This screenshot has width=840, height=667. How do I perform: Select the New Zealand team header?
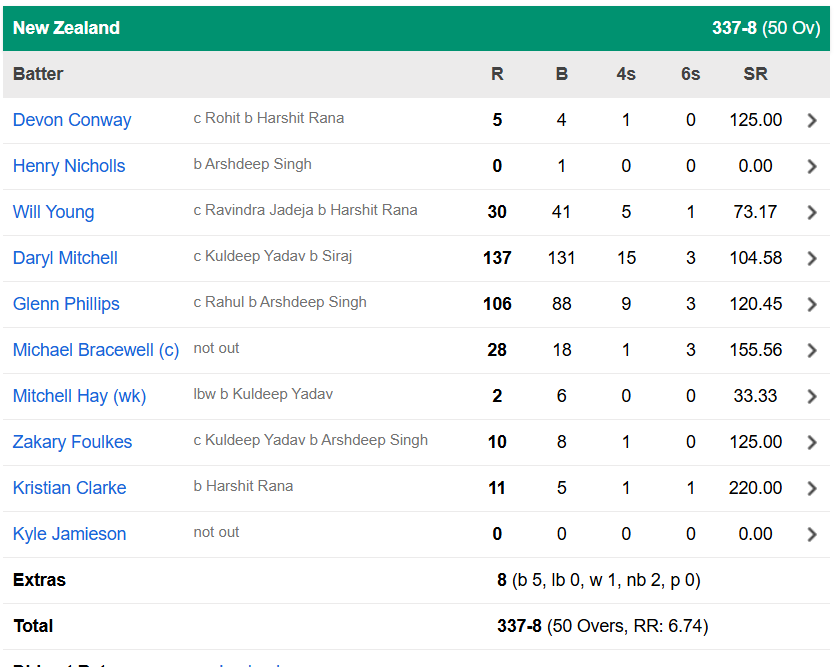click(x=65, y=28)
